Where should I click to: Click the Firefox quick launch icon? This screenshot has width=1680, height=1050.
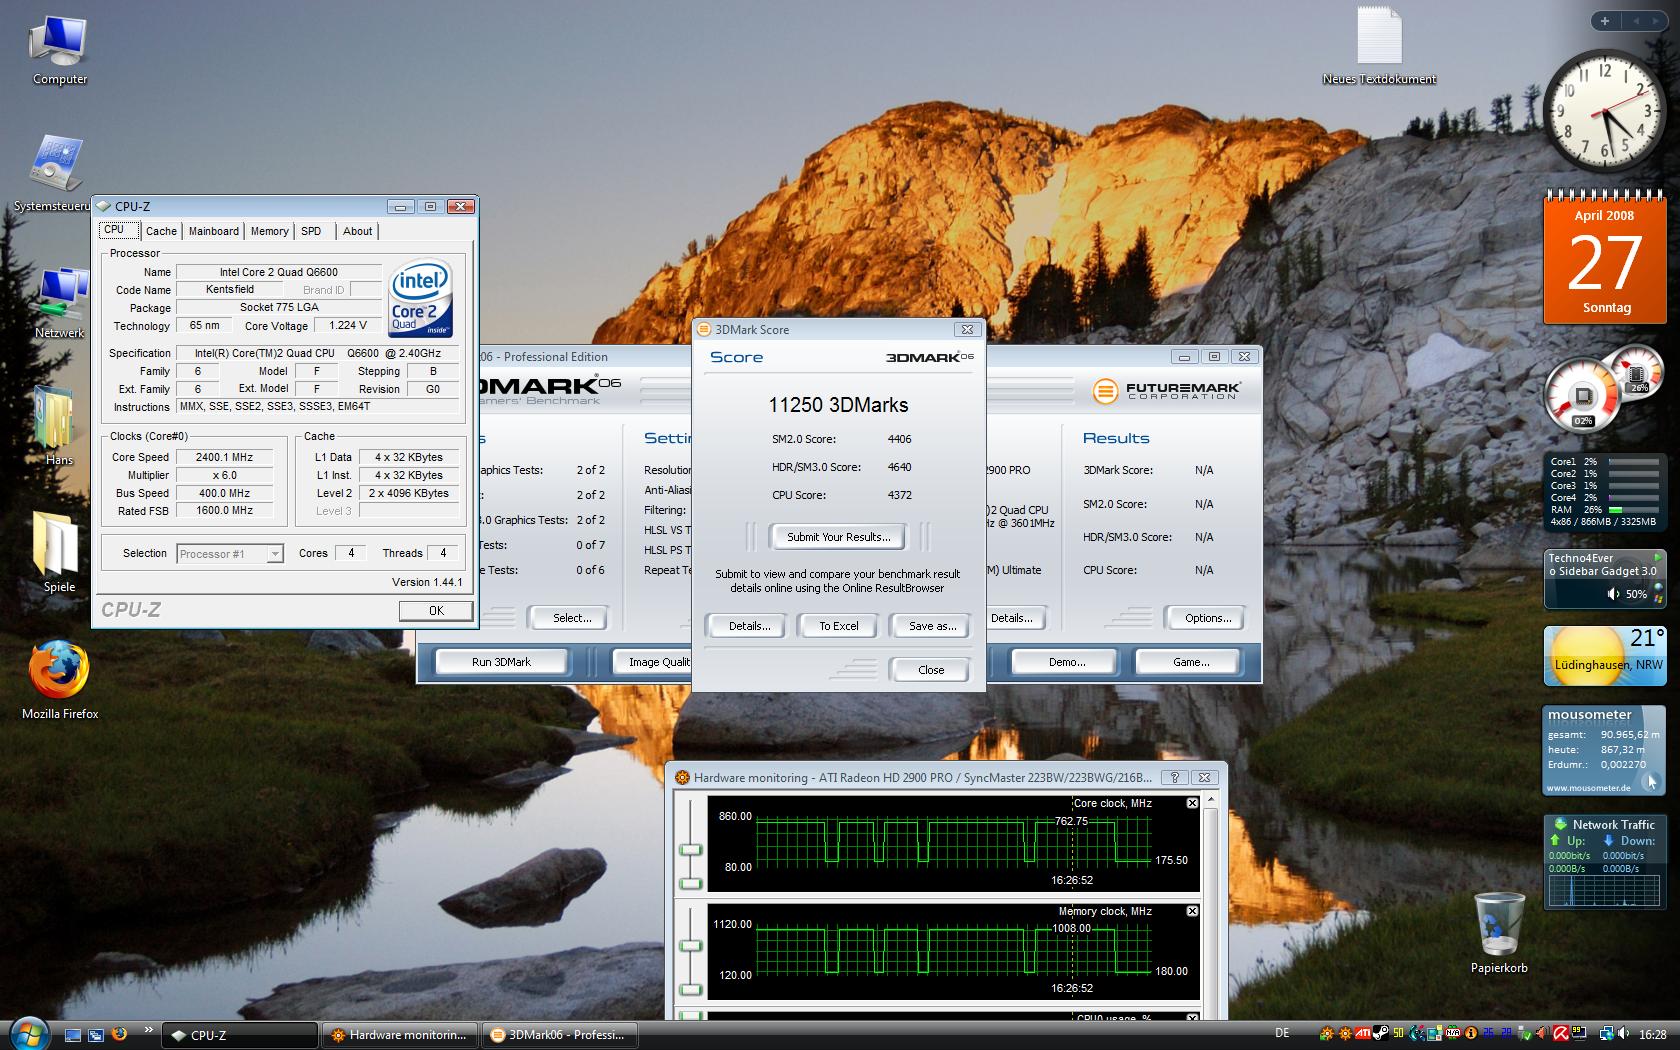pyautogui.click(x=119, y=1034)
